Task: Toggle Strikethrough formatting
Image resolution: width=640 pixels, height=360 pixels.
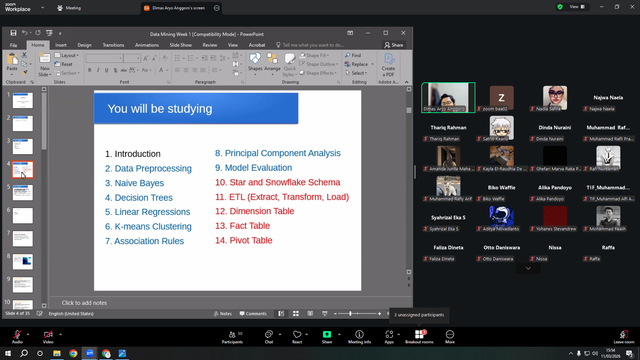Action: (124, 70)
